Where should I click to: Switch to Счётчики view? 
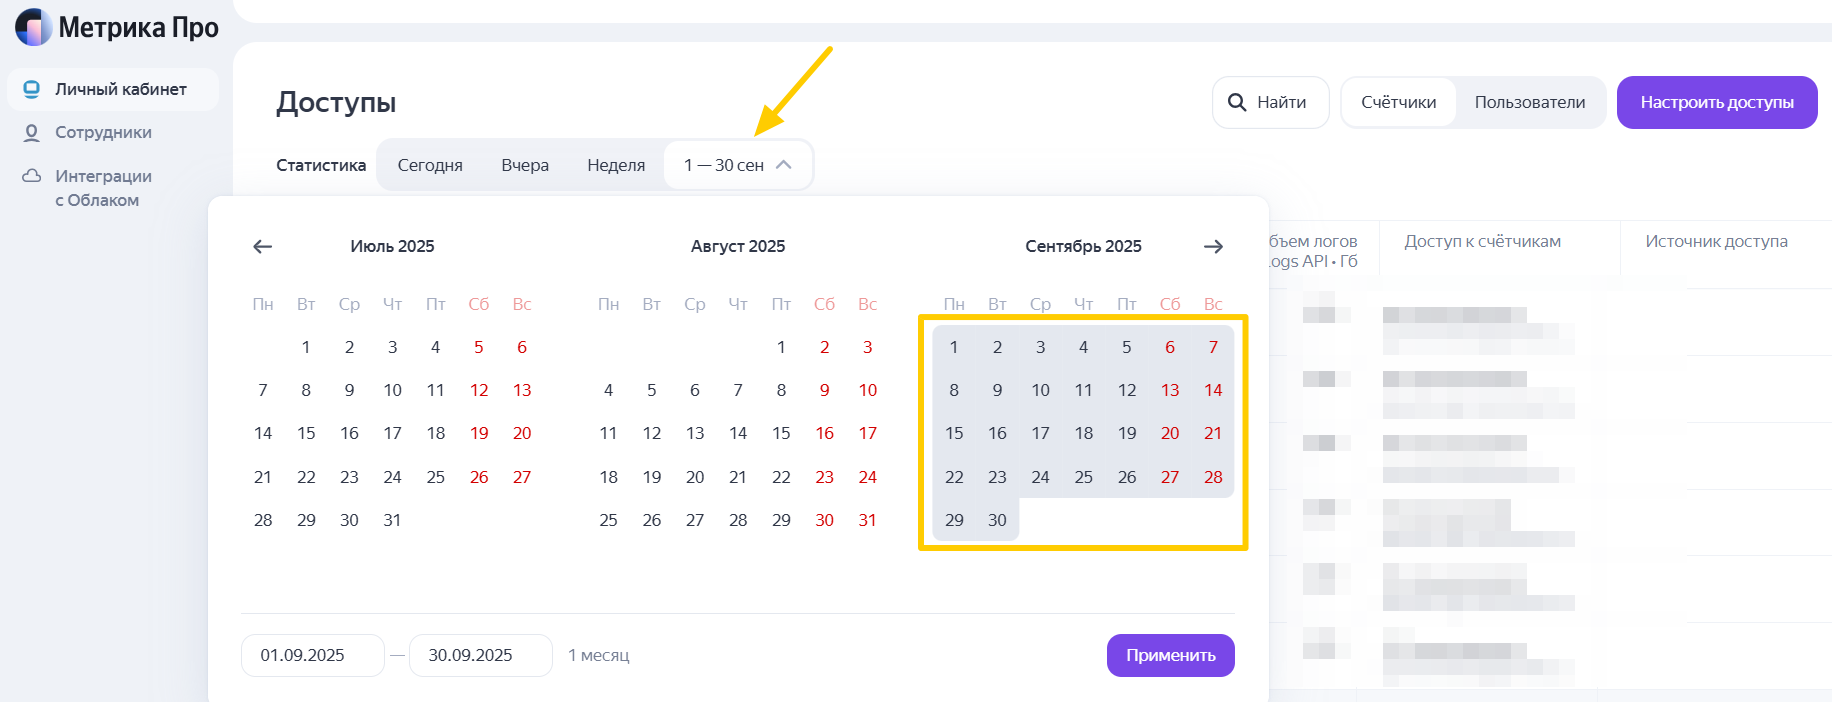pyautogui.click(x=1398, y=102)
